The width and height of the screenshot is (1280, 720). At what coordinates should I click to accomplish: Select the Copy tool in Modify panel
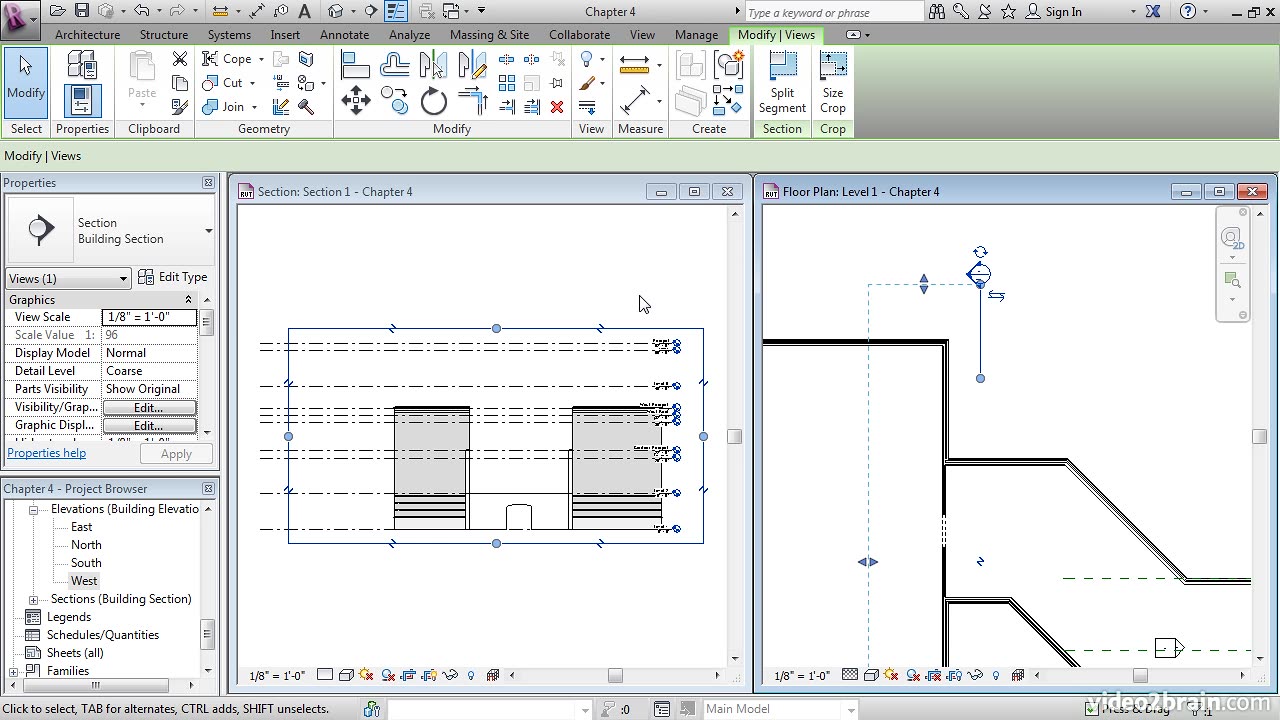point(395,100)
